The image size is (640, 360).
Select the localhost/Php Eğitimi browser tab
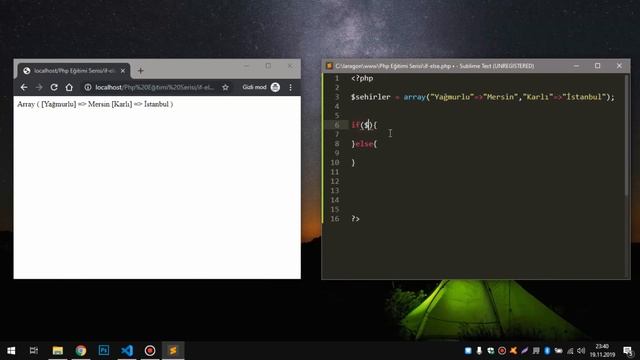tap(74, 71)
